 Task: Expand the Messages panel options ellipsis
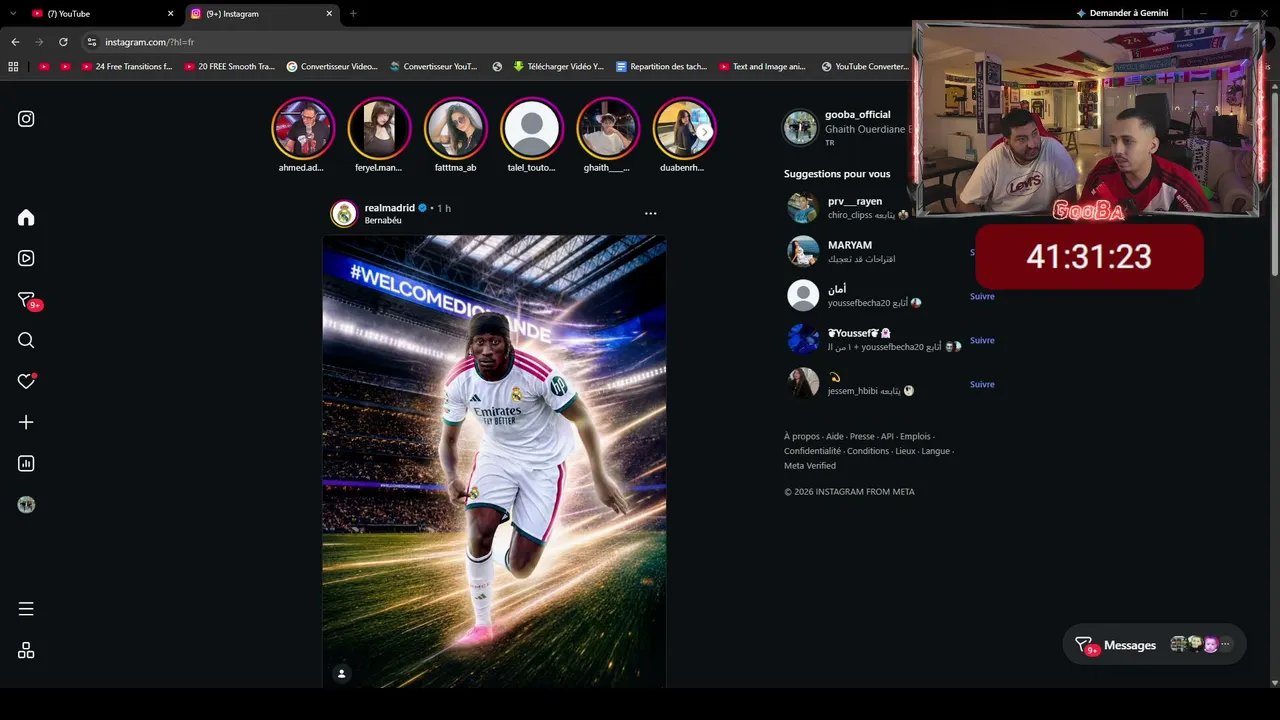coord(1226,645)
